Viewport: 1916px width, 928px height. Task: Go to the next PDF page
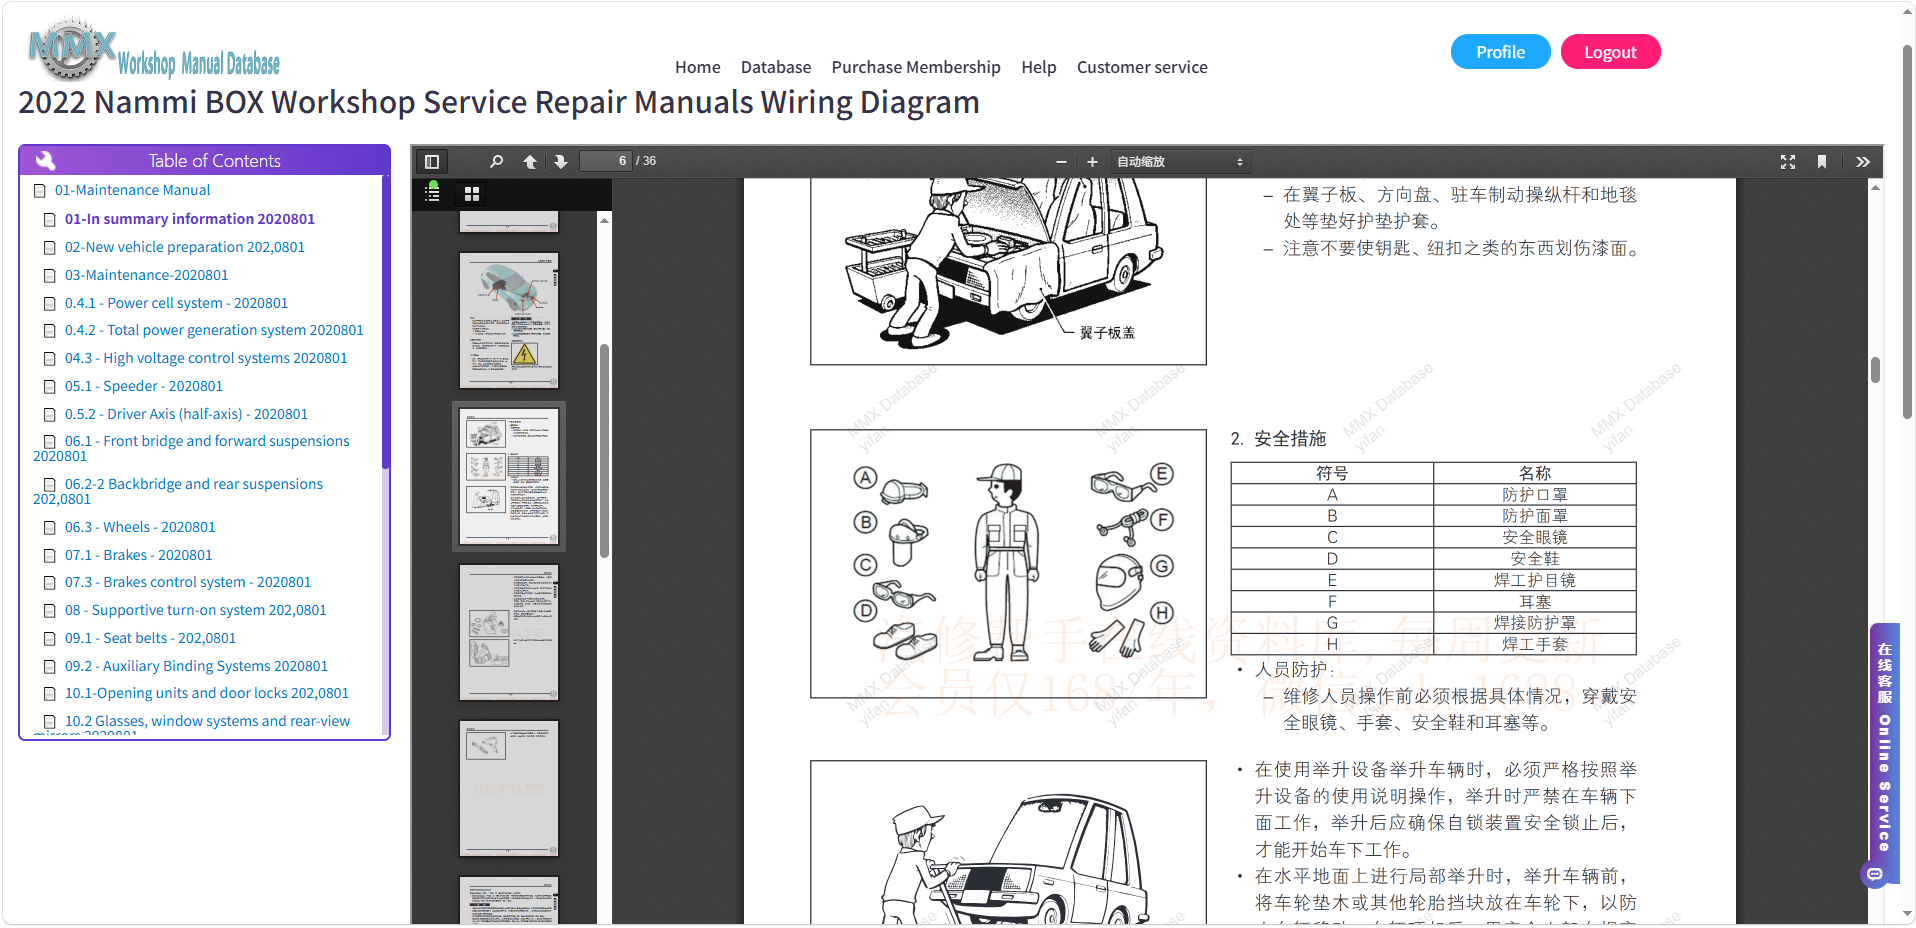(561, 161)
